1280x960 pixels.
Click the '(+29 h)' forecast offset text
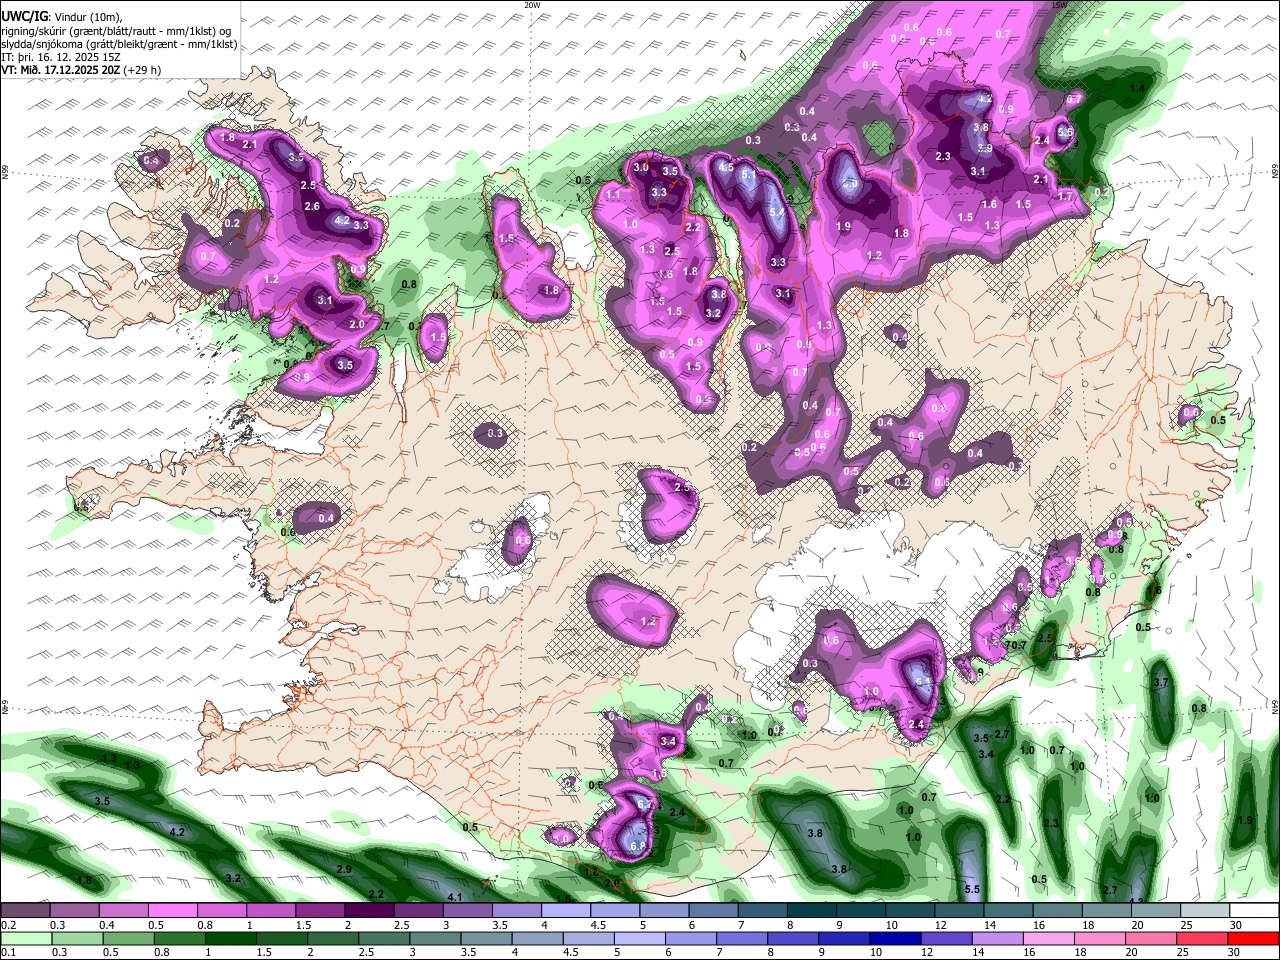click(142, 71)
